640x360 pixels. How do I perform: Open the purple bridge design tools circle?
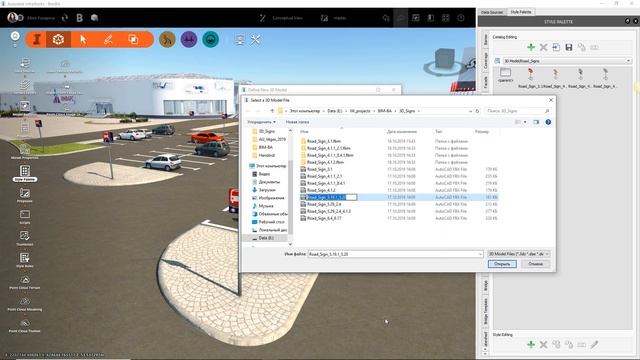(189, 40)
